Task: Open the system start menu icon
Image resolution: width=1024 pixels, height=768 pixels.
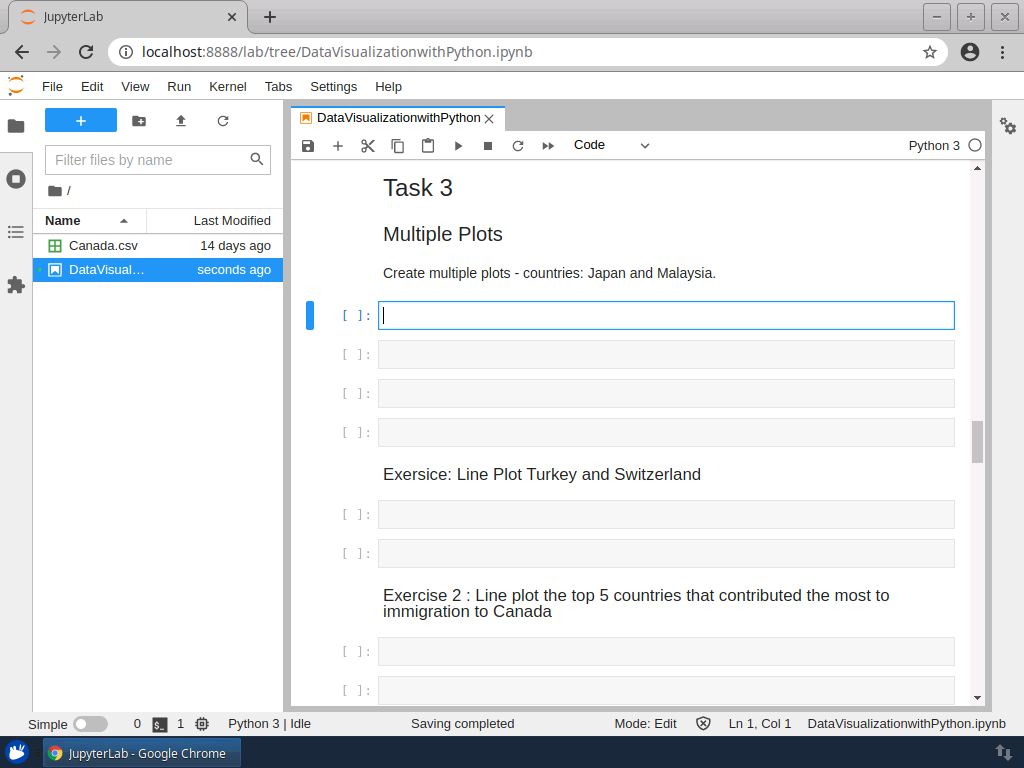Action: [17, 753]
